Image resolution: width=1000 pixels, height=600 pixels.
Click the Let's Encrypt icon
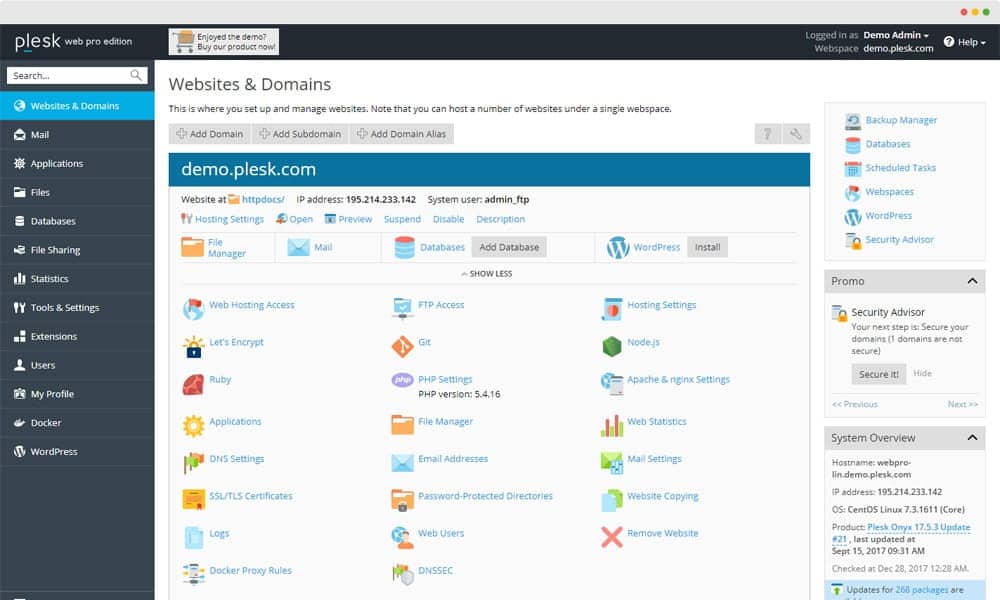pyautogui.click(x=193, y=346)
